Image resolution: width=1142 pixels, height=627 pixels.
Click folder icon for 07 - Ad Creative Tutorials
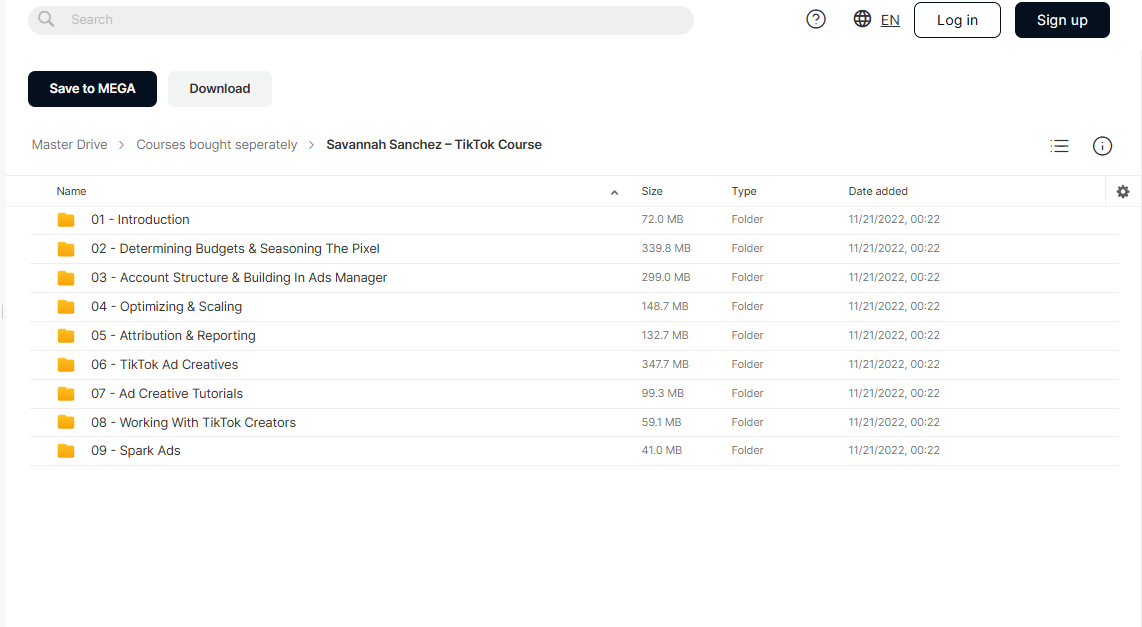(x=66, y=394)
